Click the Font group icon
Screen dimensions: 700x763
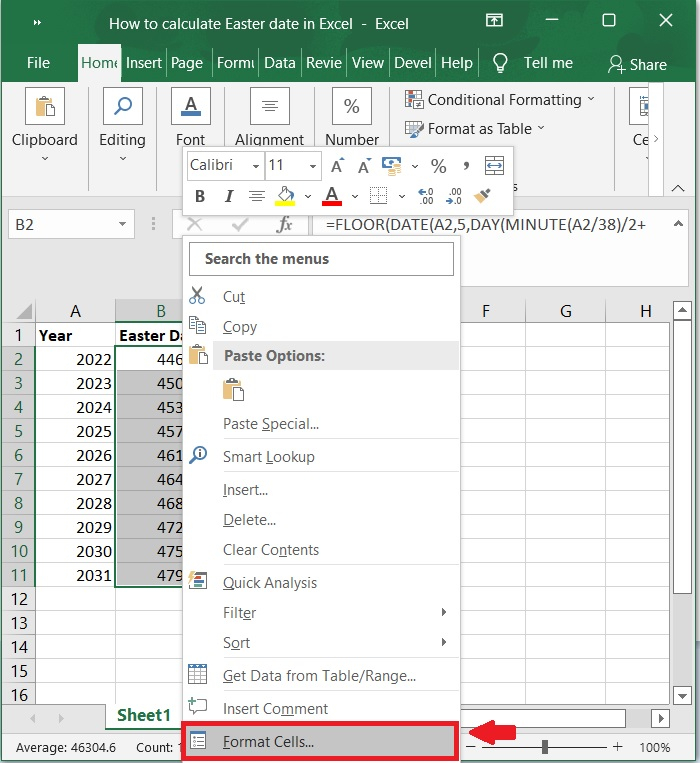(191, 106)
